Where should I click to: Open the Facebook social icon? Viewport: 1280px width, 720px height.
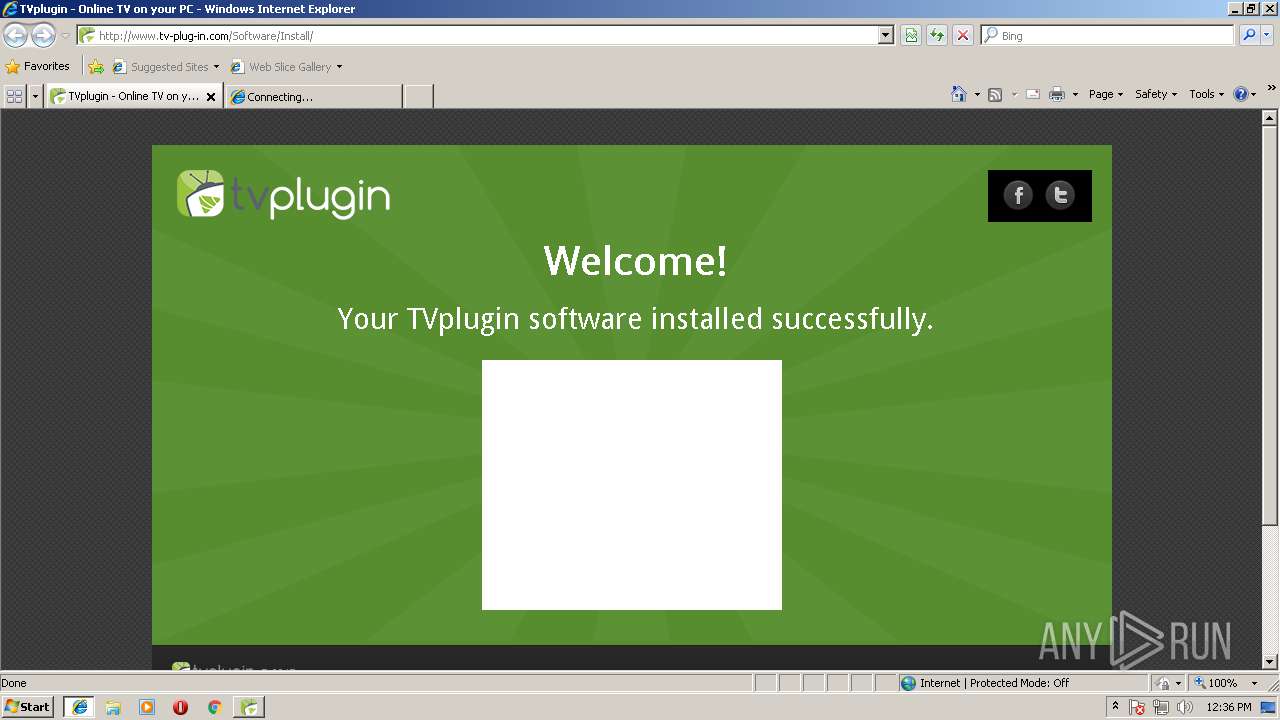pyautogui.click(x=1018, y=195)
